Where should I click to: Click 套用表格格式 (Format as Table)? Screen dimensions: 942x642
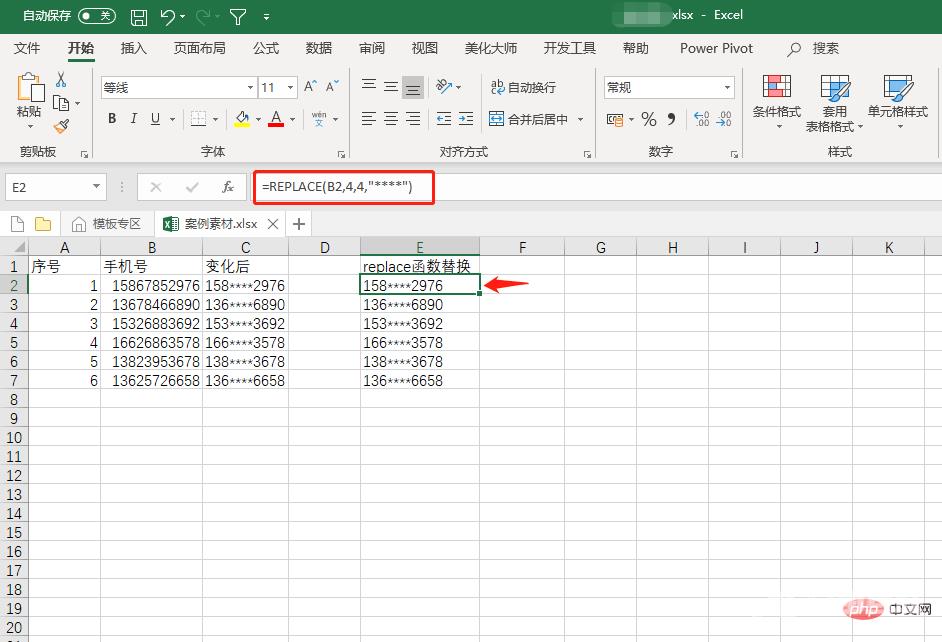tap(835, 100)
